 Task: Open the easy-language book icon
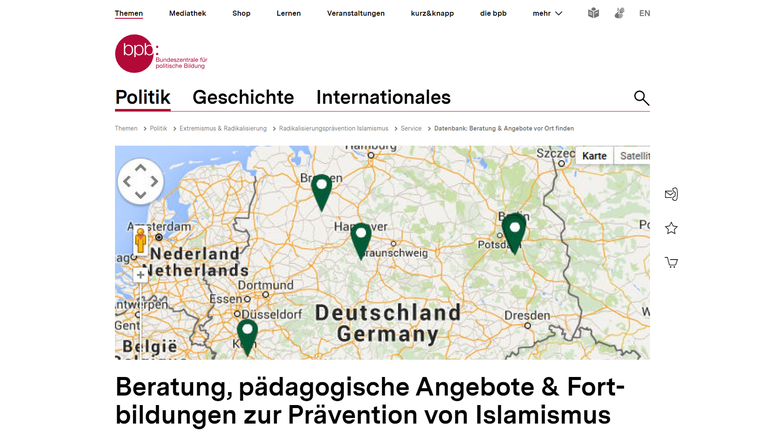593,13
